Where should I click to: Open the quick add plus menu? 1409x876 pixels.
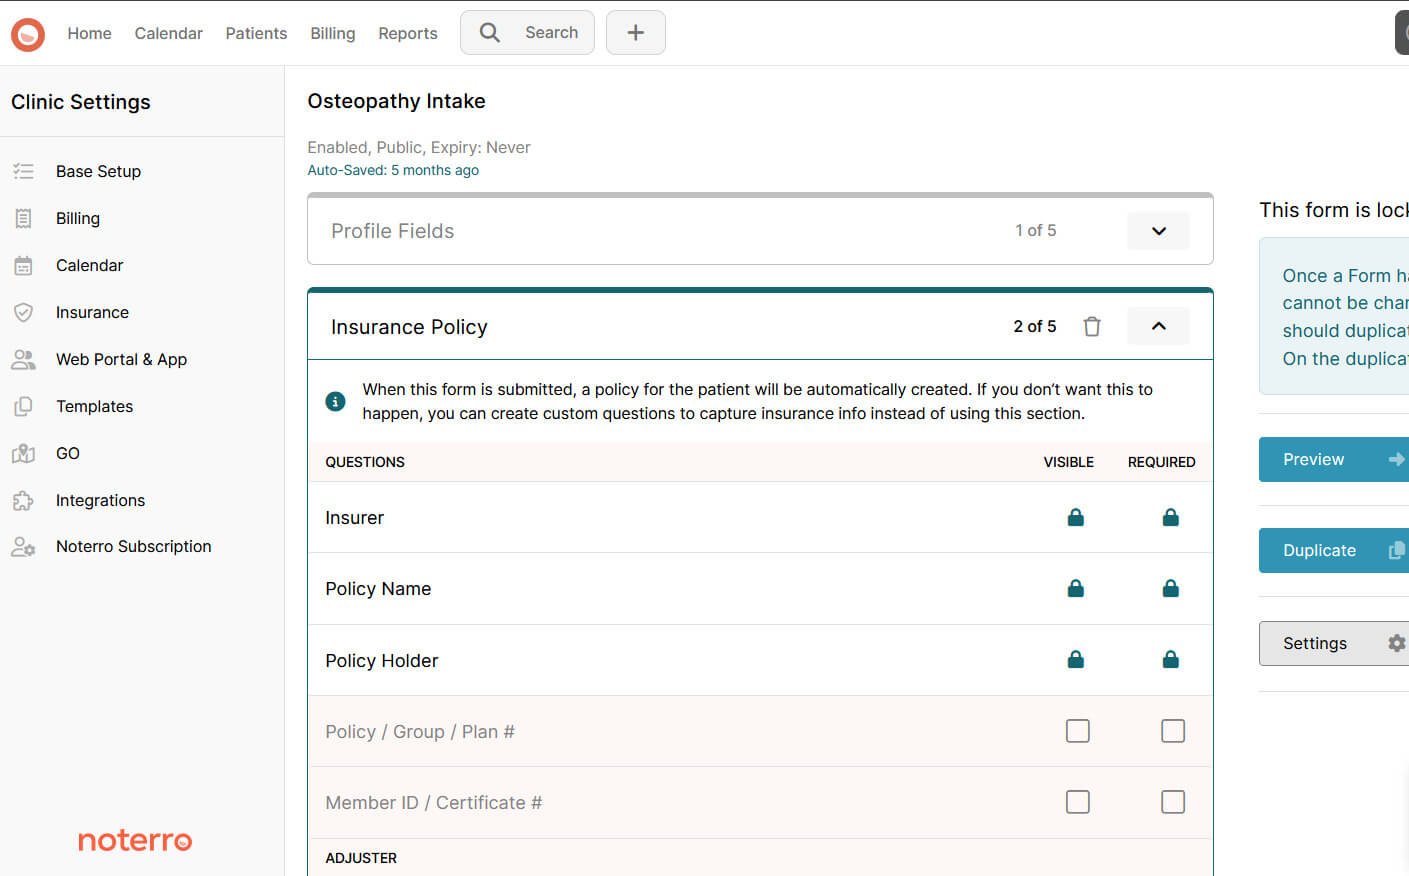coord(635,32)
